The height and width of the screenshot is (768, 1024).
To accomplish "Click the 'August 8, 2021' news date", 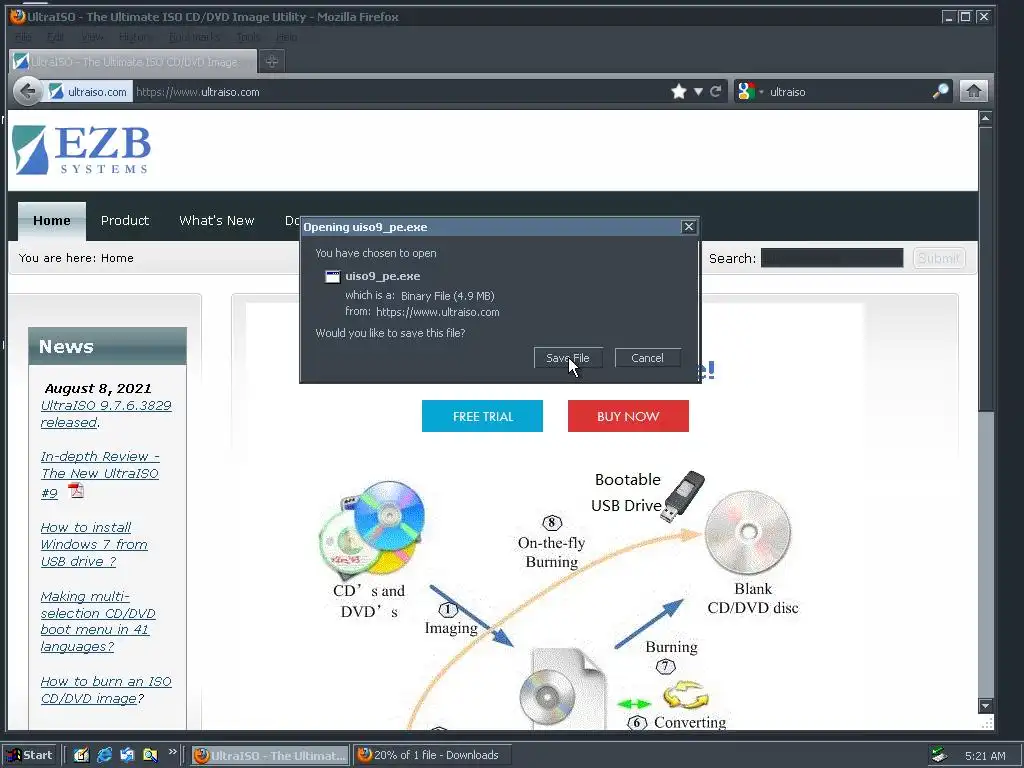I will [98, 389].
